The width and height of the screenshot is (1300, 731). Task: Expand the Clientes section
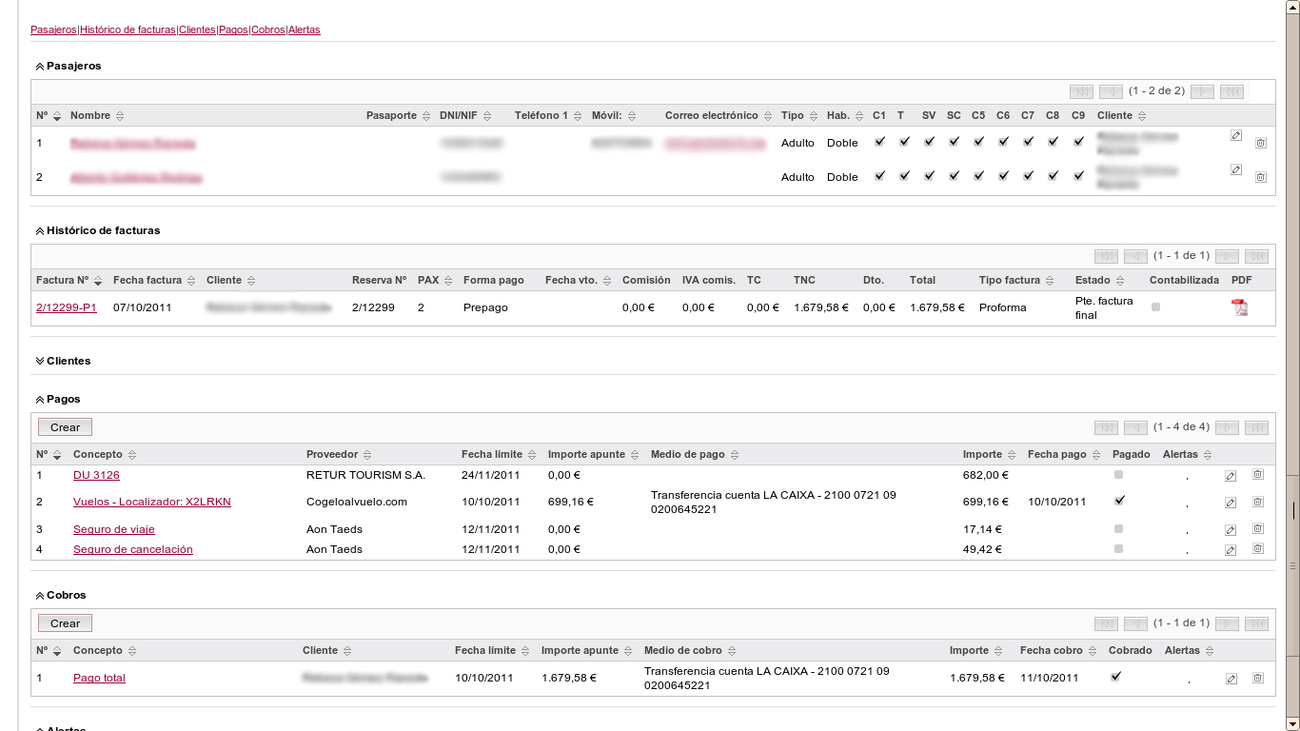(38, 360)
